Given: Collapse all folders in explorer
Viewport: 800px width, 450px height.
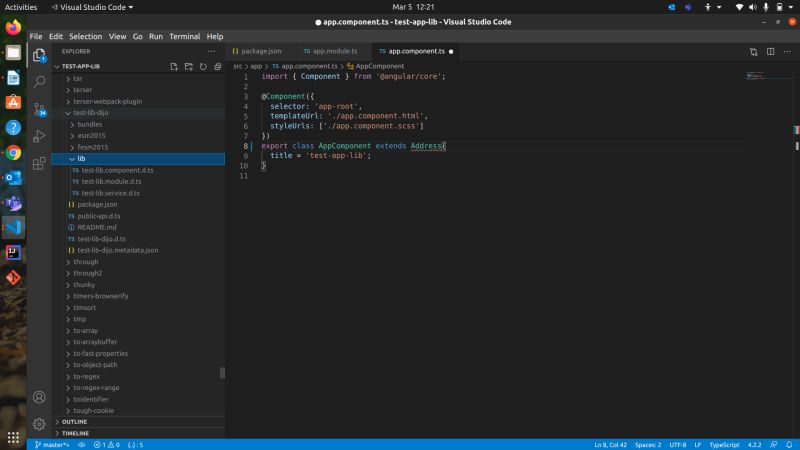Looking at the screenshot, I should point(218,67).
